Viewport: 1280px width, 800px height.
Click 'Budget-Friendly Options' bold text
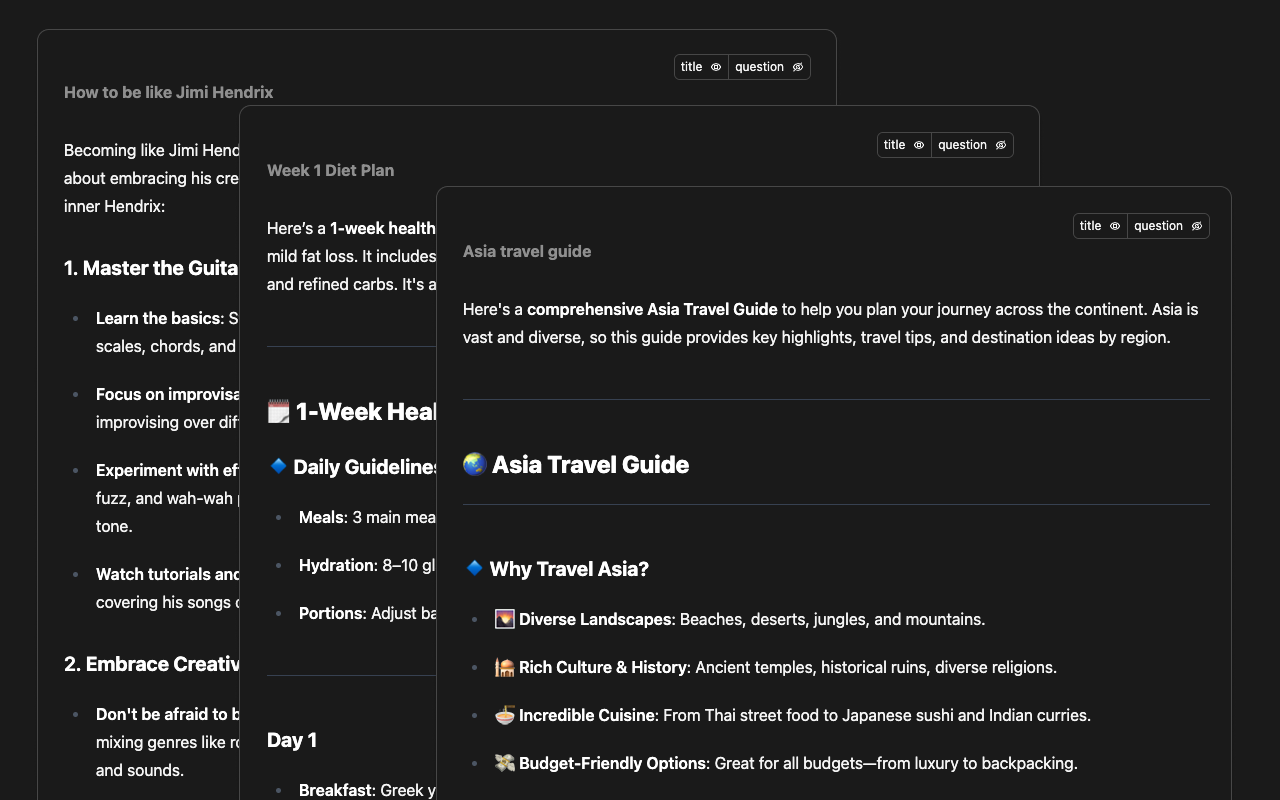tap(612, 763)
